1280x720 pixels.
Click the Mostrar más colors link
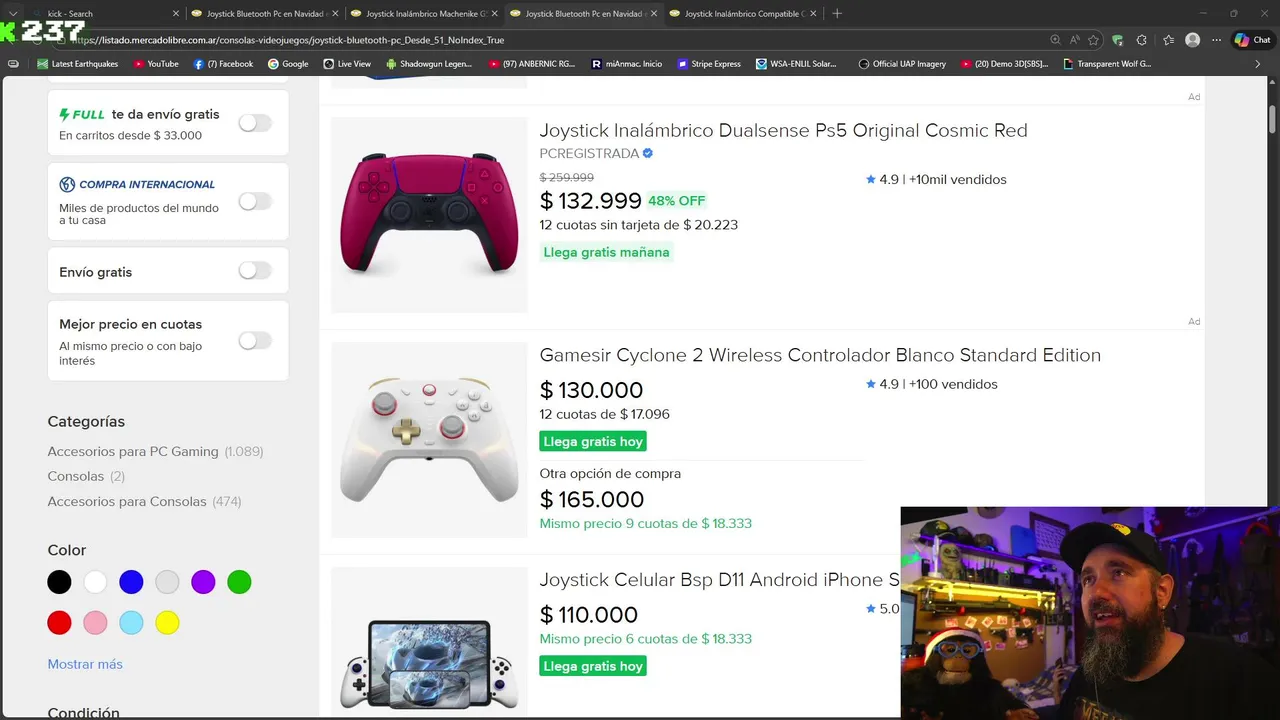85,664
